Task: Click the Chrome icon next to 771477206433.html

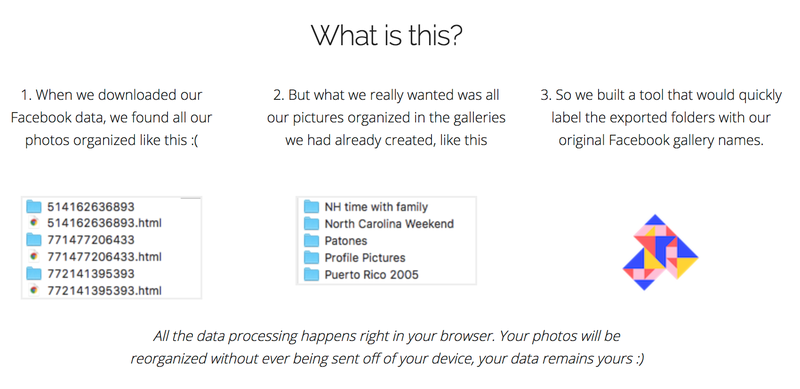Action: point(34,256)
